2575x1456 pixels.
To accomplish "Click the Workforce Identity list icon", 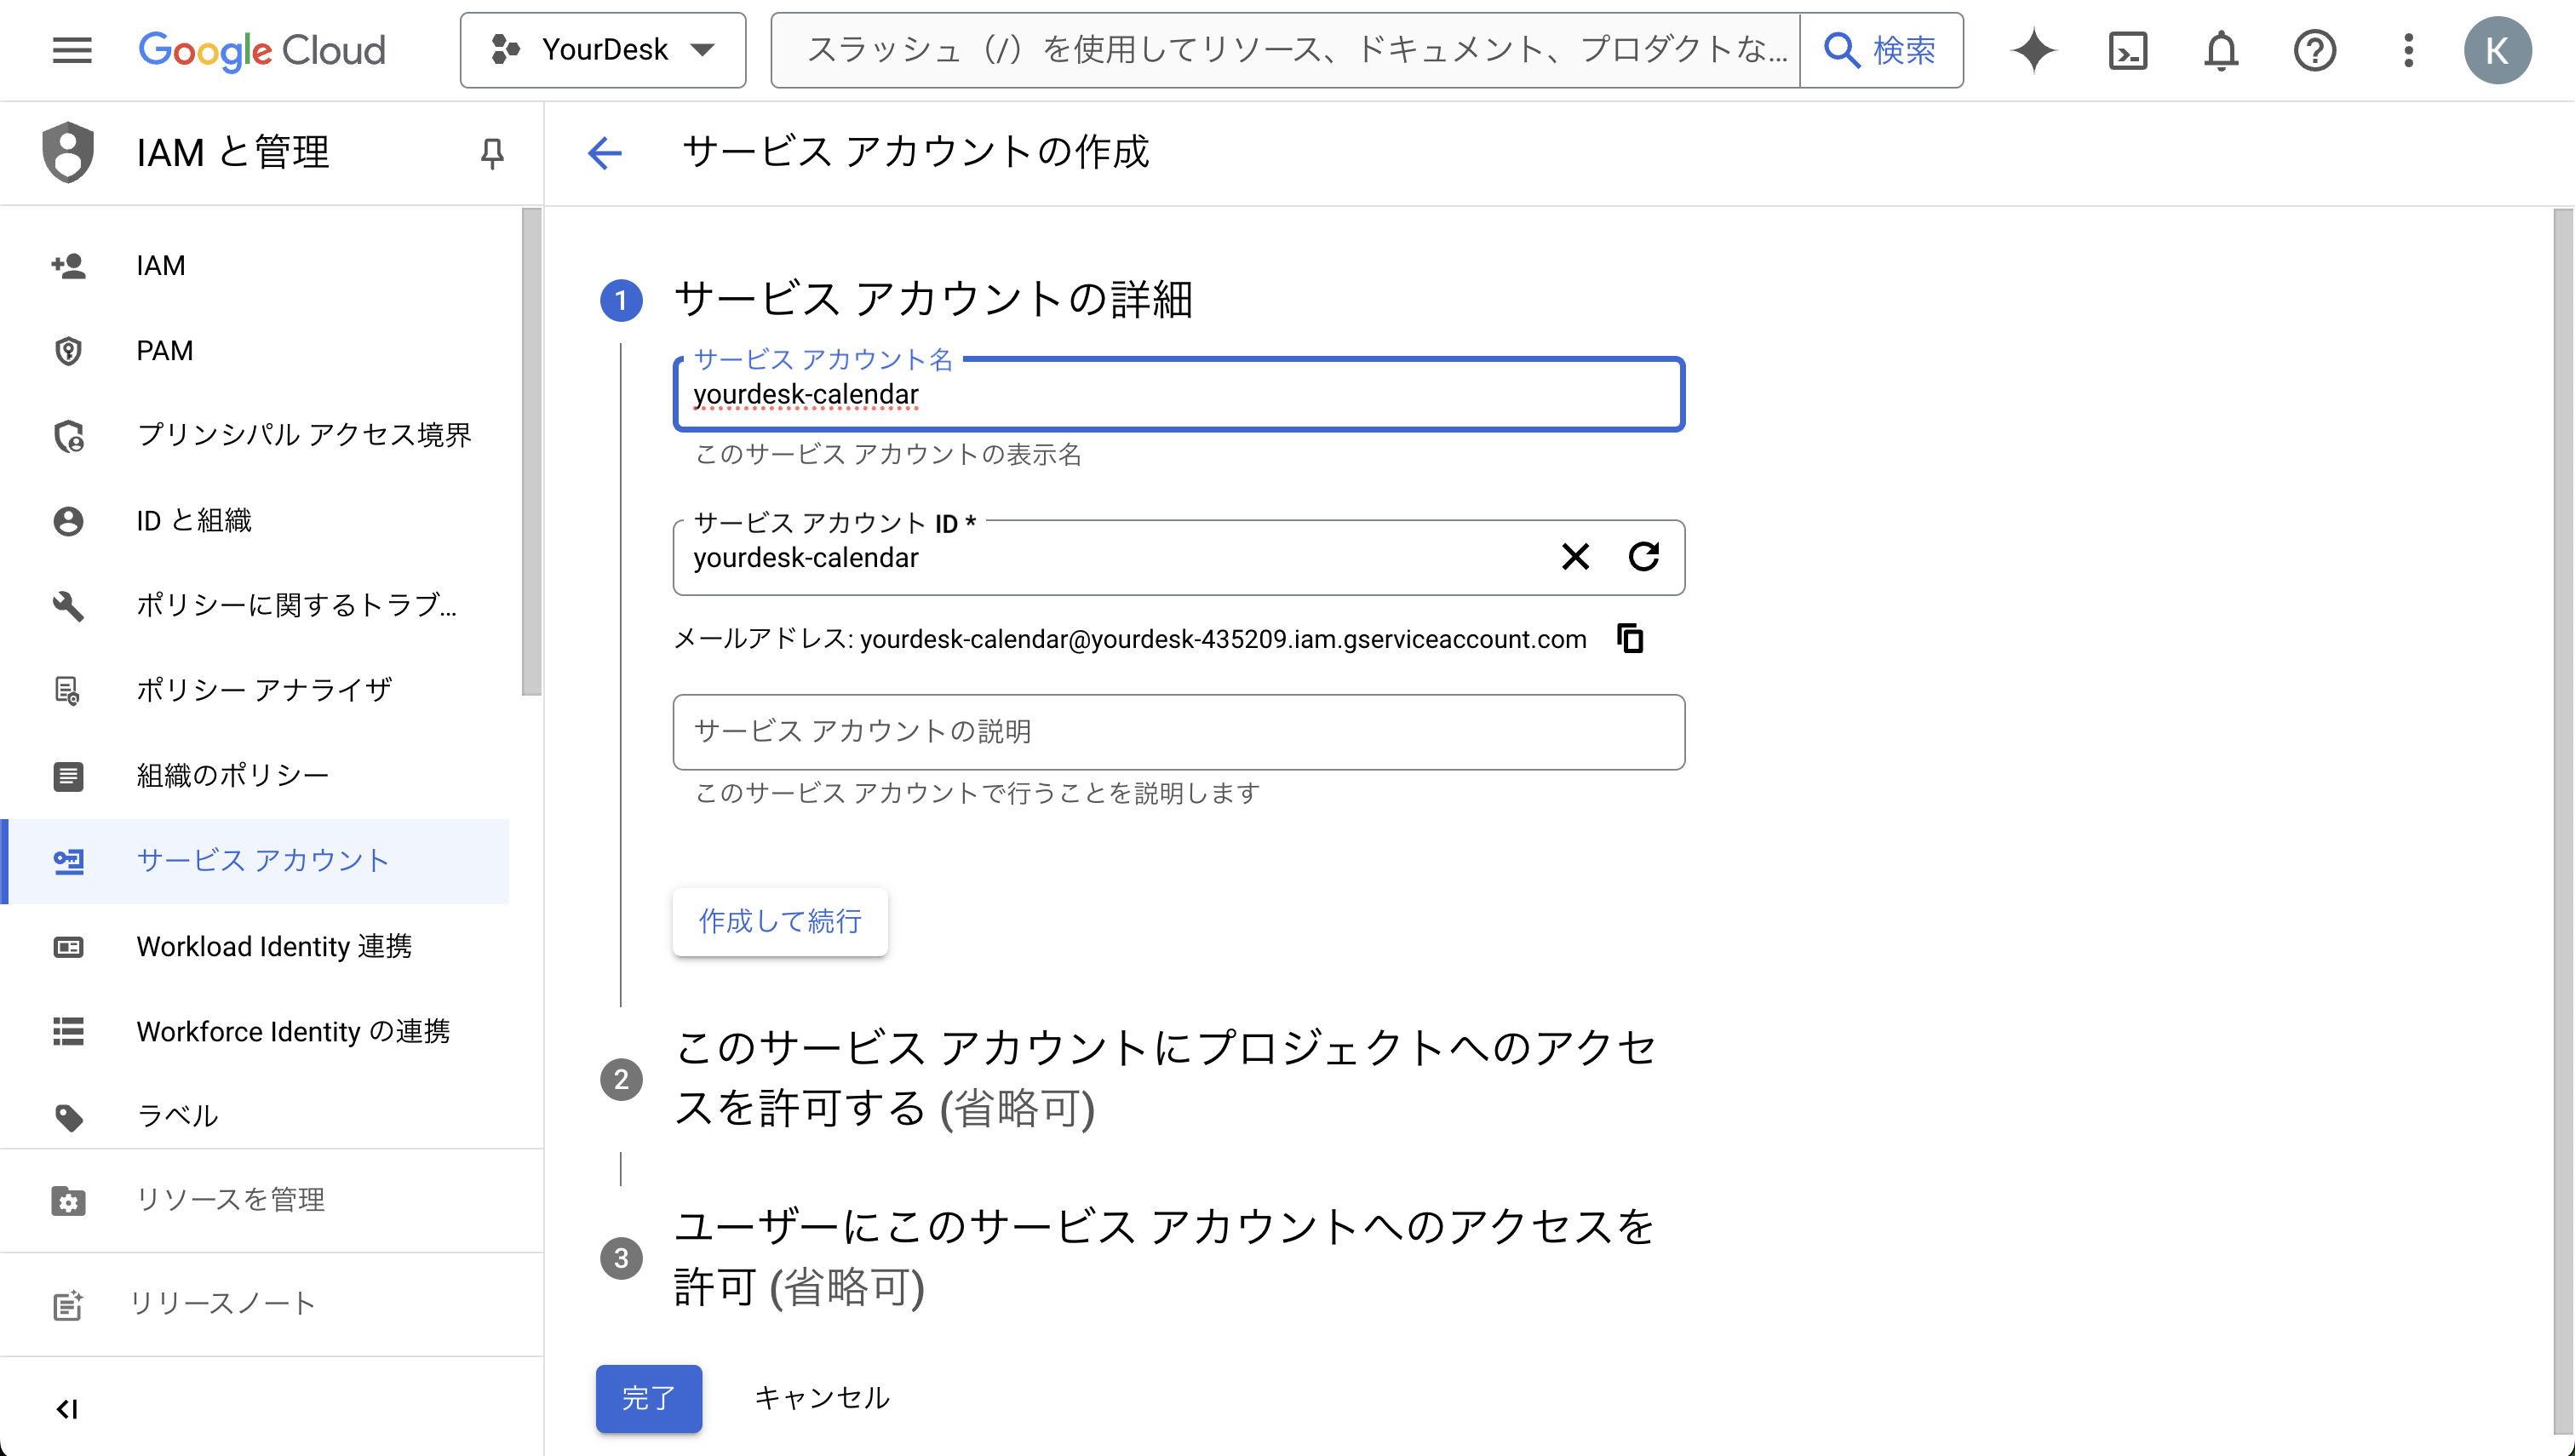I will [68, 1032].
